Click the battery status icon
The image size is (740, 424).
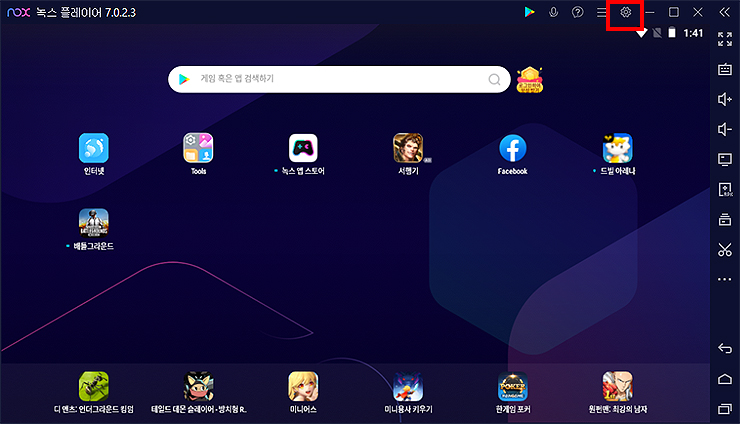pos(672,33)
